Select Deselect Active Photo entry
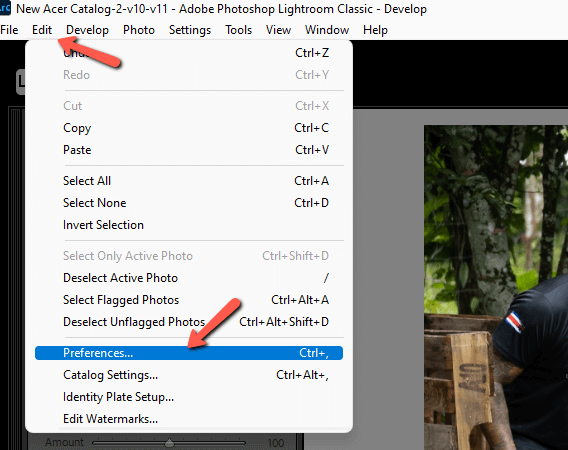568x450 pixels. 189,278
